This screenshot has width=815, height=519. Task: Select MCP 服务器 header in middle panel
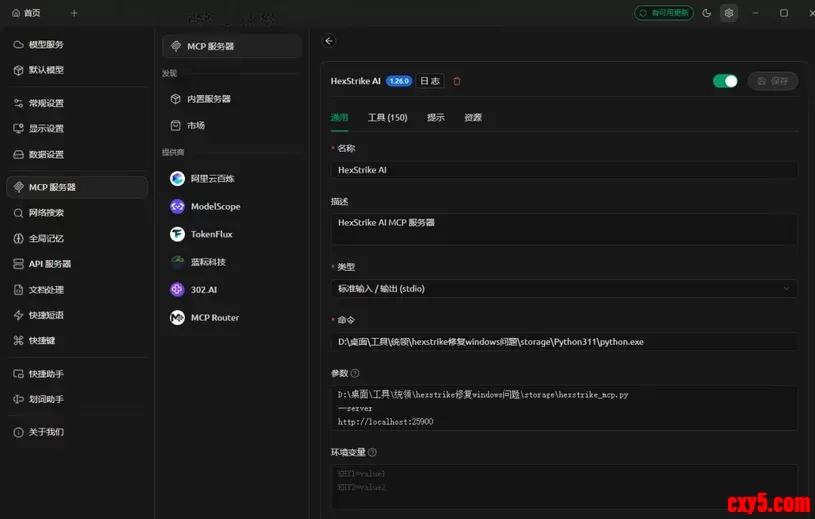click(x=232, y=46)
